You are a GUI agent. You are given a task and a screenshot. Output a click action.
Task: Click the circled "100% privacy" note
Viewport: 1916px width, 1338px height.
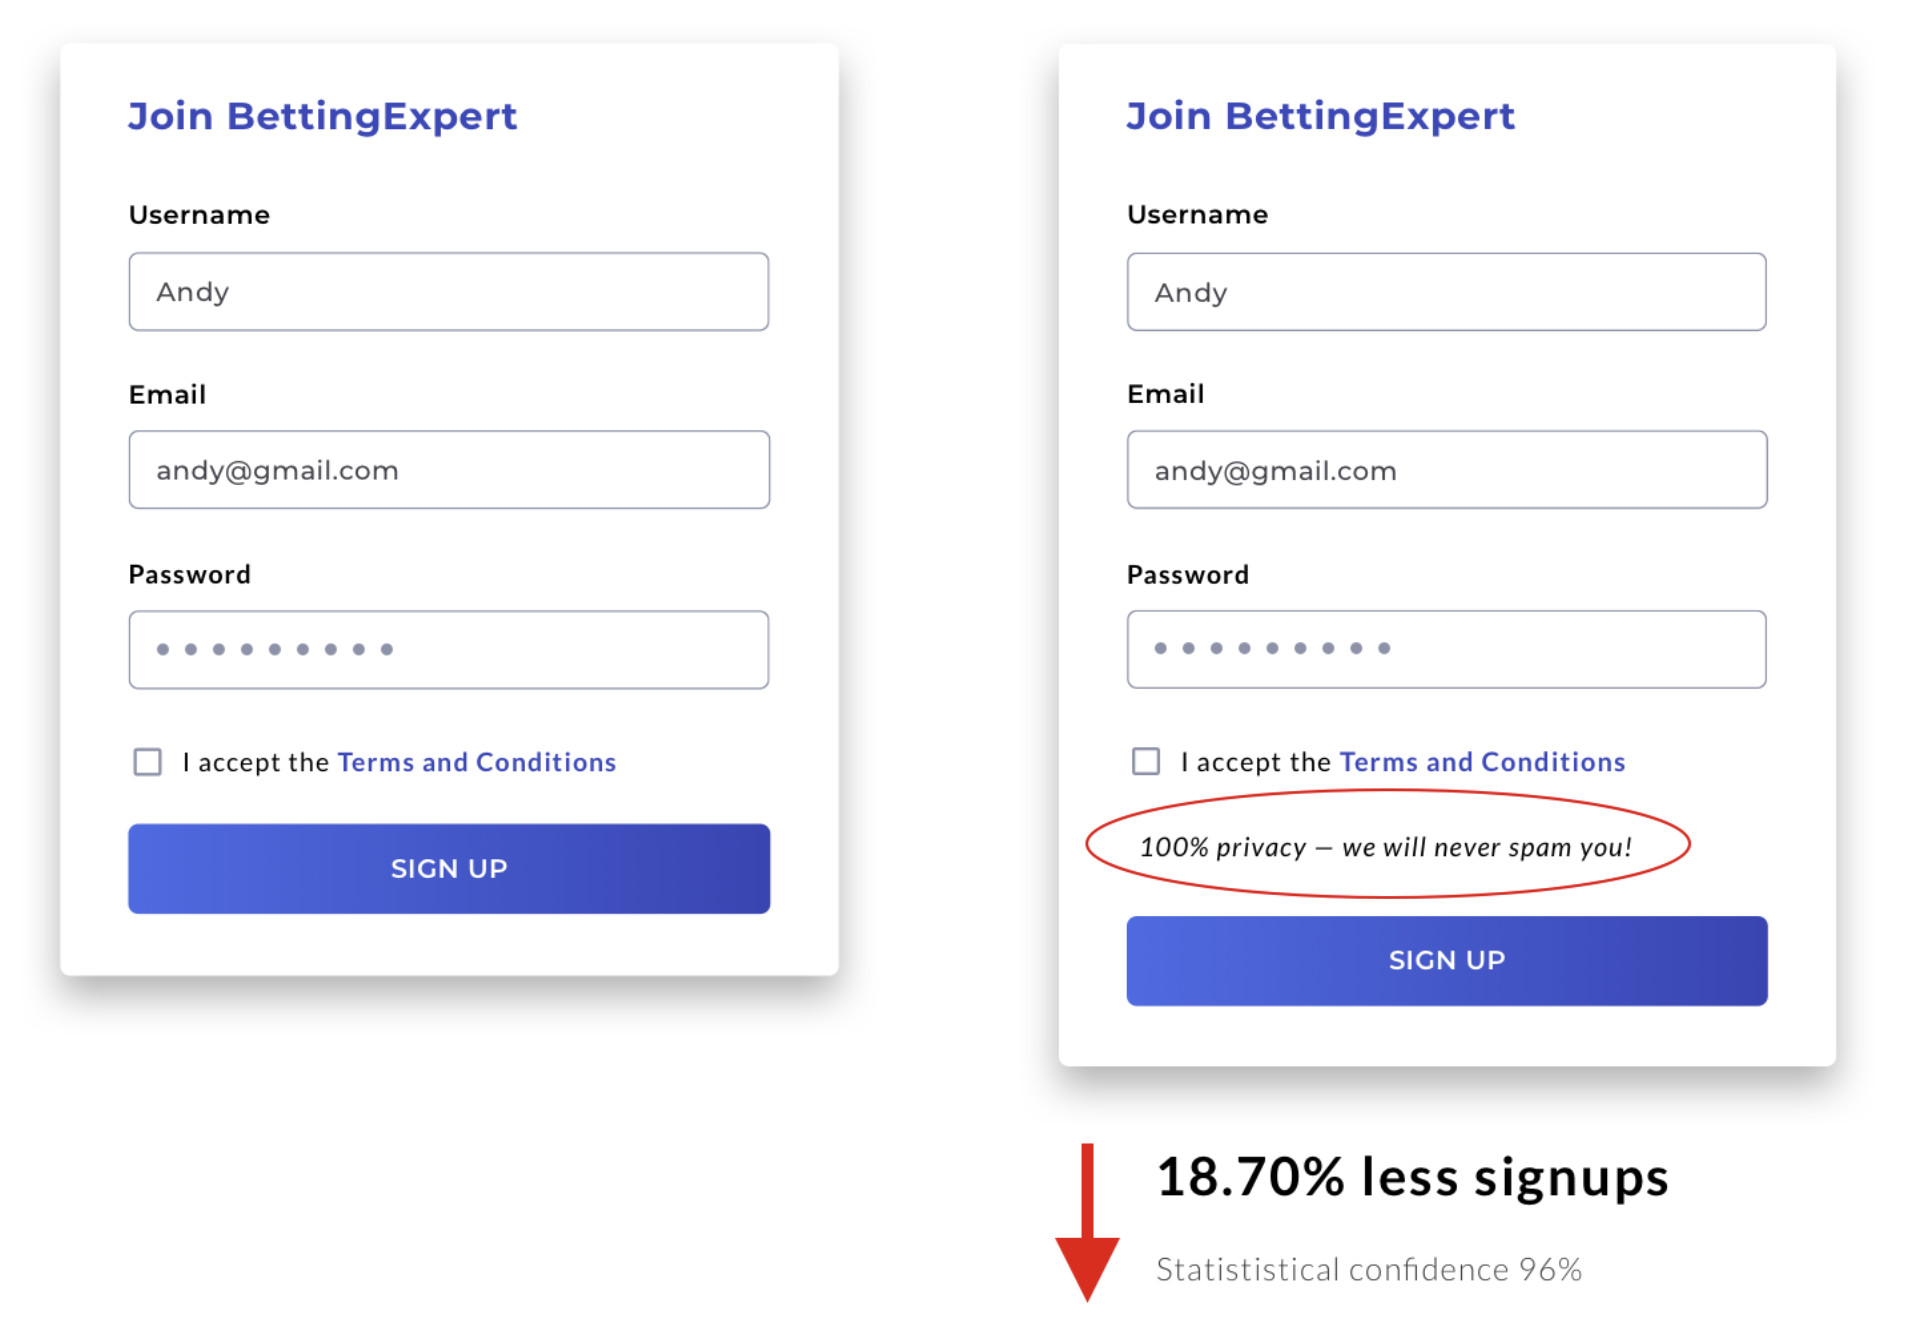(x=1385, y=847)
